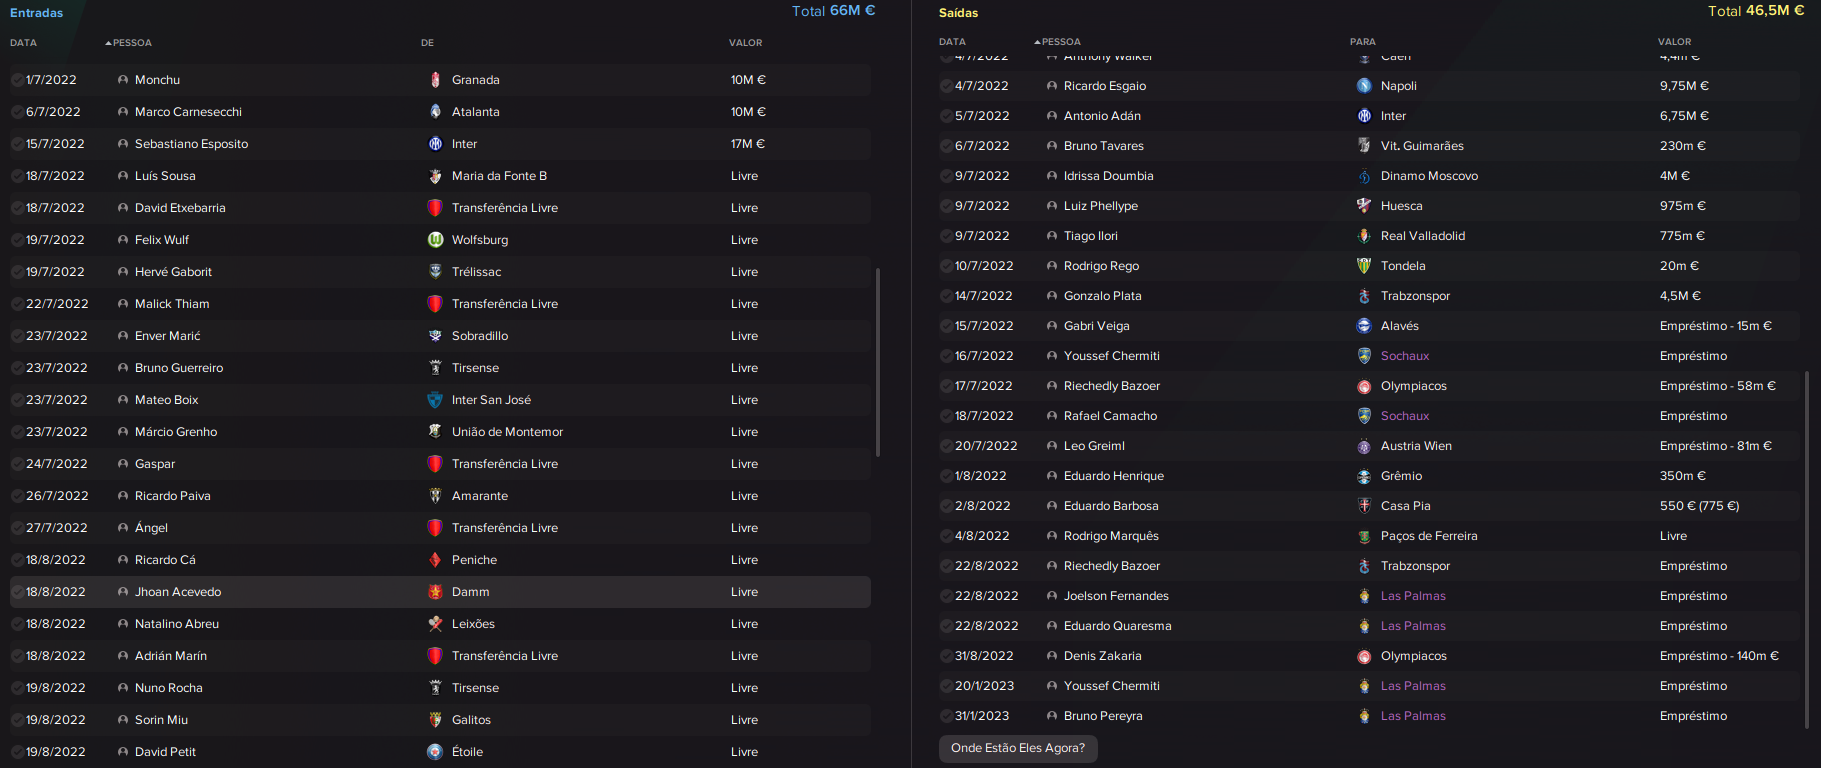The width and height of the screenshot is (1821, 768).
Task: Open Nuno Rocha's player name
Action: pyautogui.click(x=169, y=688)
